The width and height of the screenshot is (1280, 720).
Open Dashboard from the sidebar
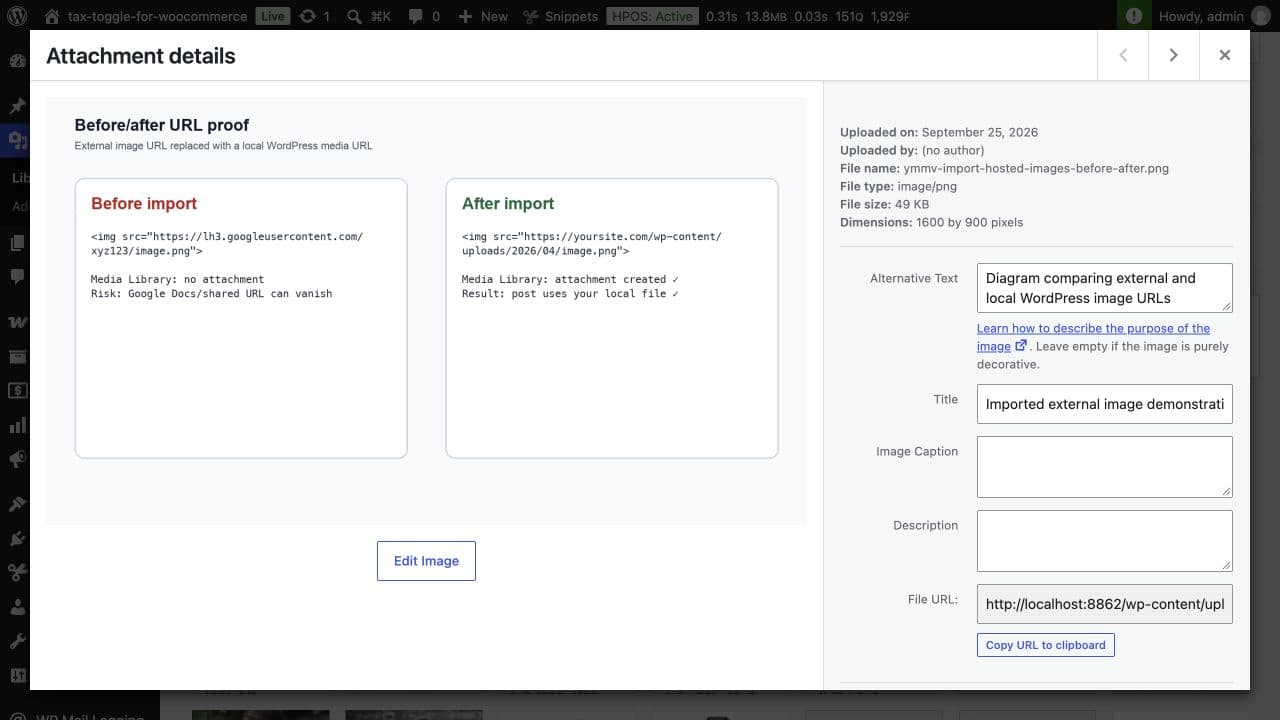pyautogui.click(x=16, y=61)
